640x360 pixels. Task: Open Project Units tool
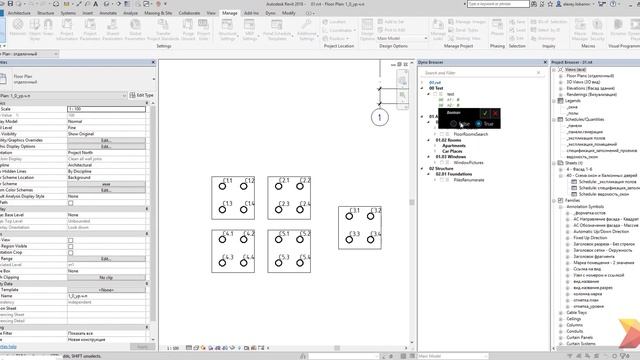[x=203, y=29]
